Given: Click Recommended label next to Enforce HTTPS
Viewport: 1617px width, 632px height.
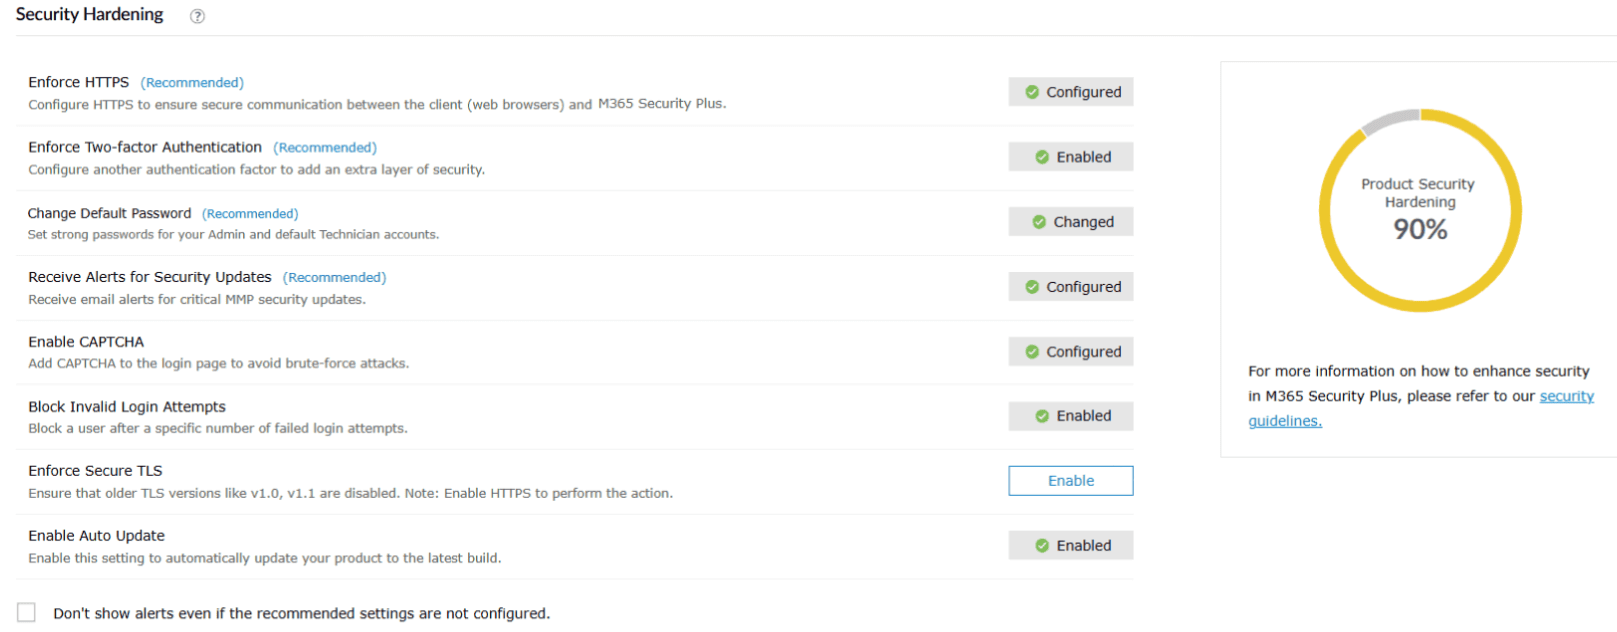Looking at the screenshot, I should (192, 83).
